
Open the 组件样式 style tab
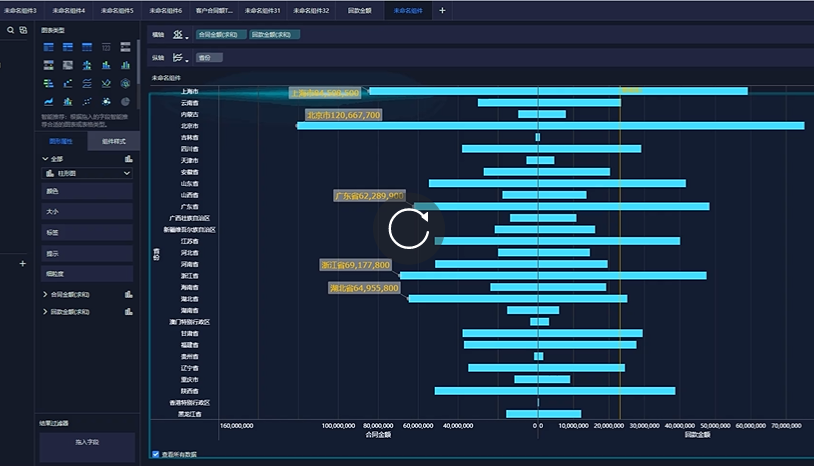114,141
